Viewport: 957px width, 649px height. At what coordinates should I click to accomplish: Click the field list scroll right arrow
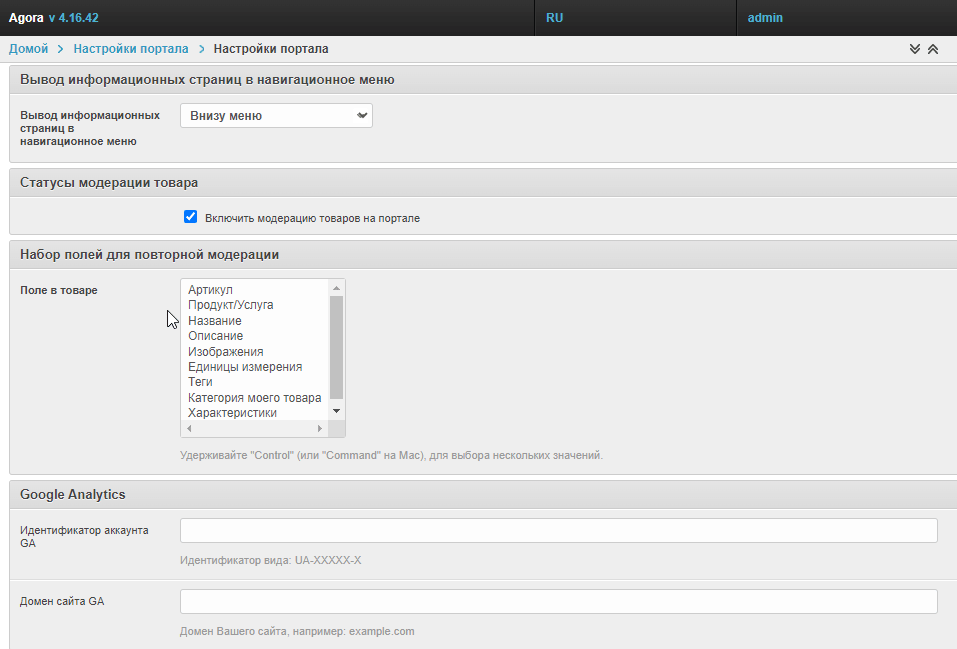point(320,428)
